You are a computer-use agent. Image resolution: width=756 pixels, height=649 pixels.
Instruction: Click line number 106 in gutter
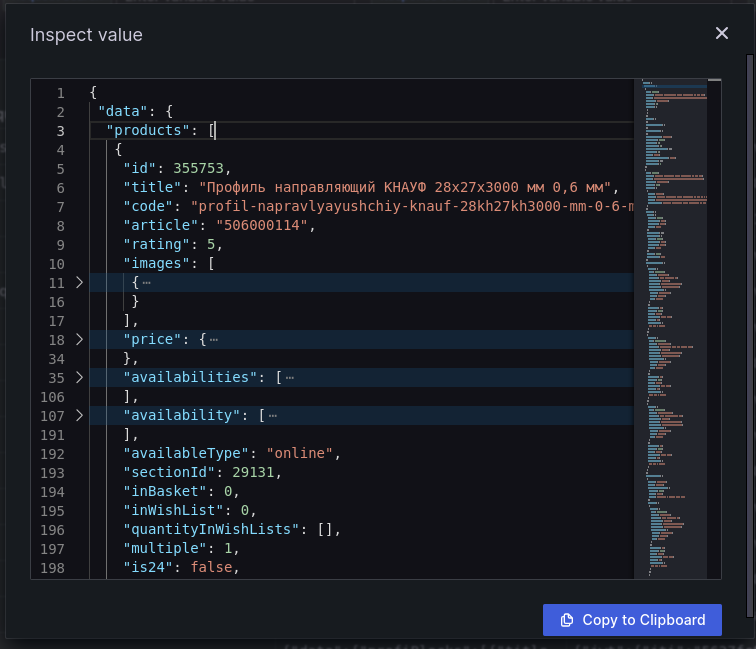coord(52,397)
